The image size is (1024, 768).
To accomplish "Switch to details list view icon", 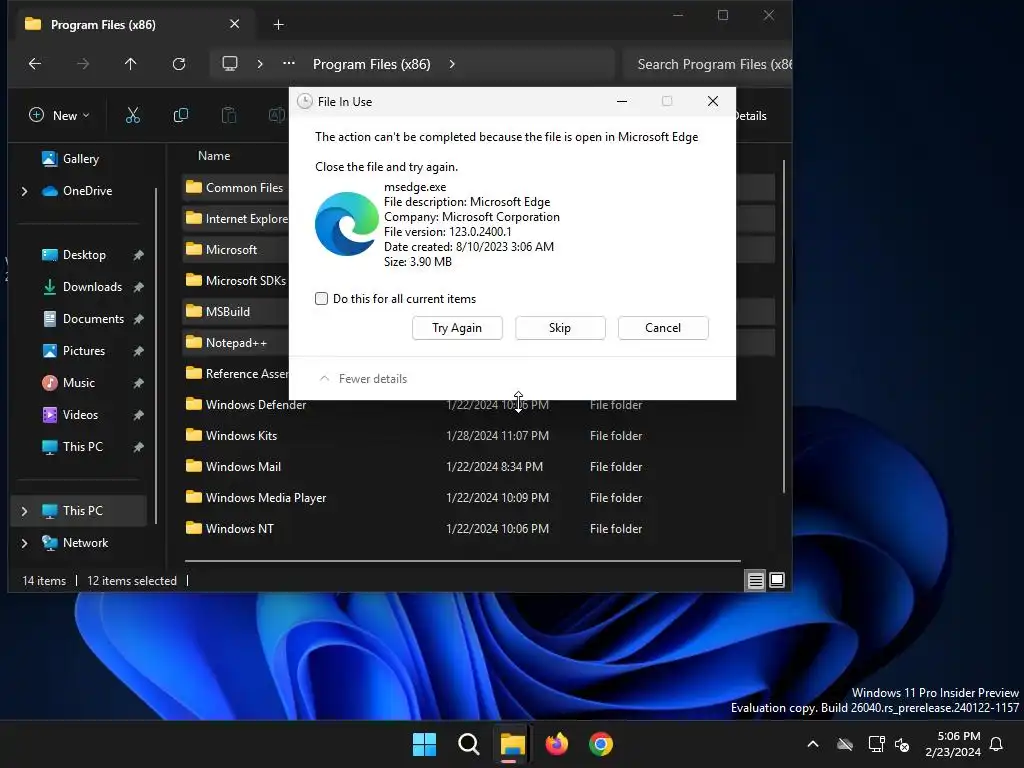I will (756, 581).
